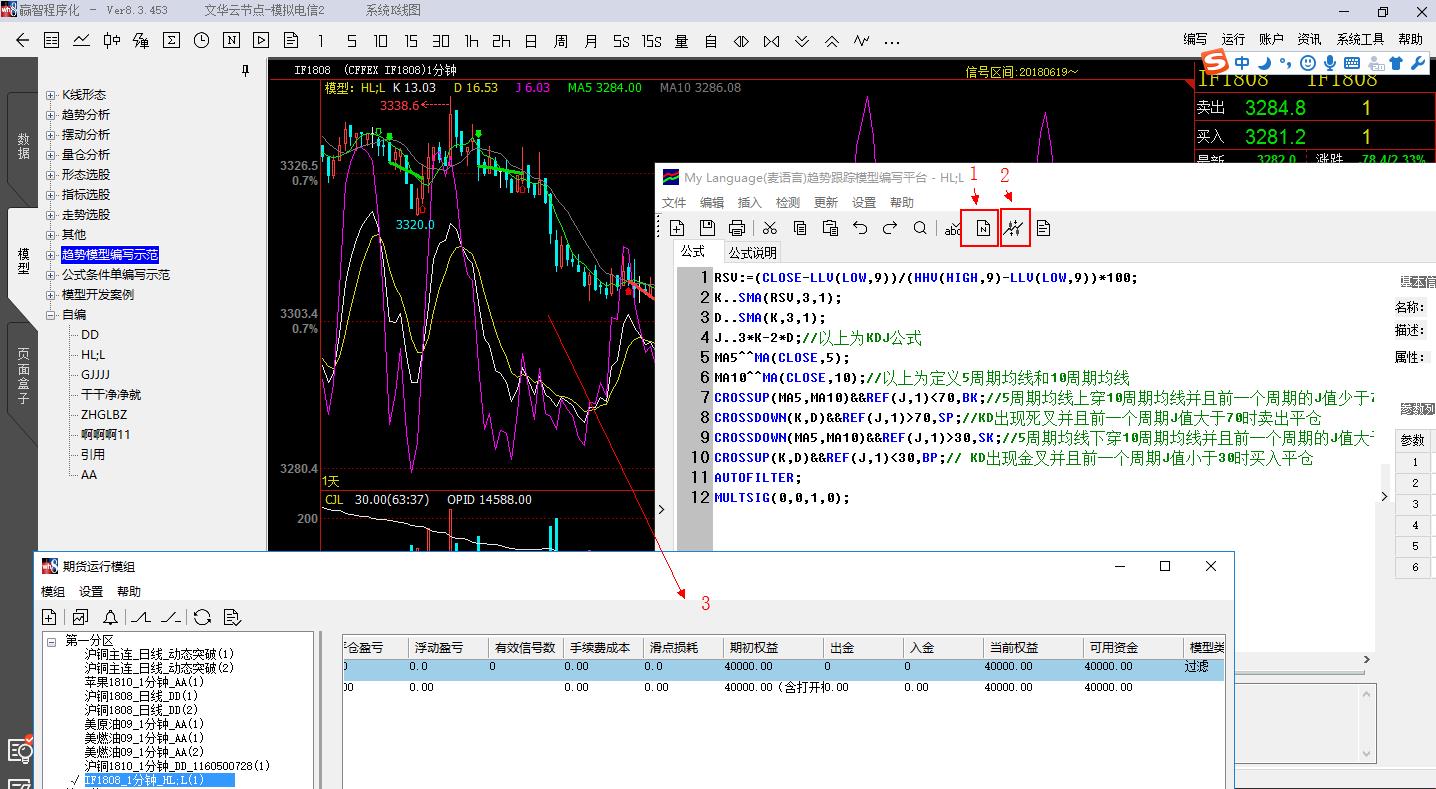1436x789 pixels.
Task: Click the back arrow in main toolbar
Action: pos(23,41)
